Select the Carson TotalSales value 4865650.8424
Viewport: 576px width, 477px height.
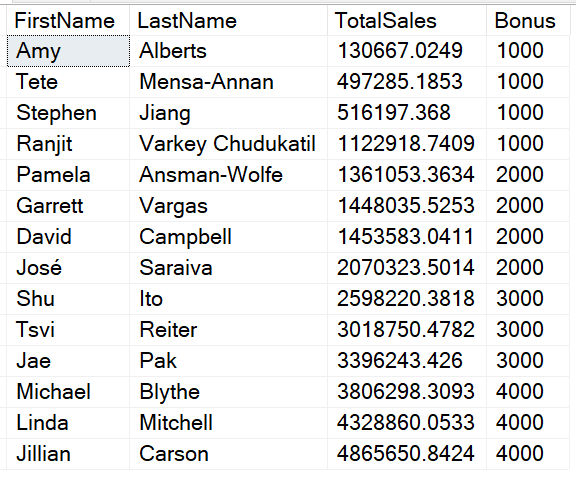[407, 453]
